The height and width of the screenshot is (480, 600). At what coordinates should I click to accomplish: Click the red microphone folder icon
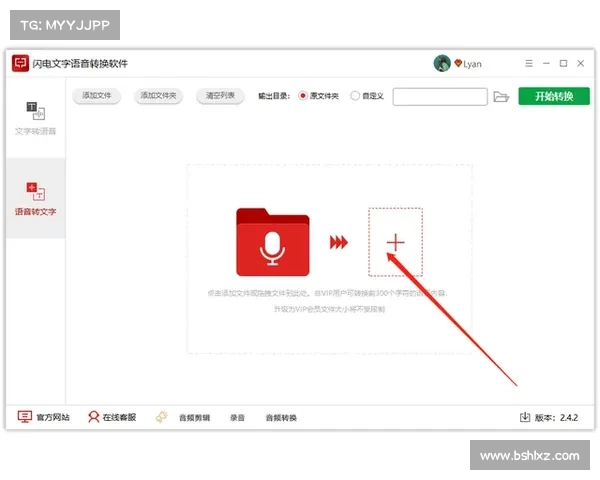(273, 242)
